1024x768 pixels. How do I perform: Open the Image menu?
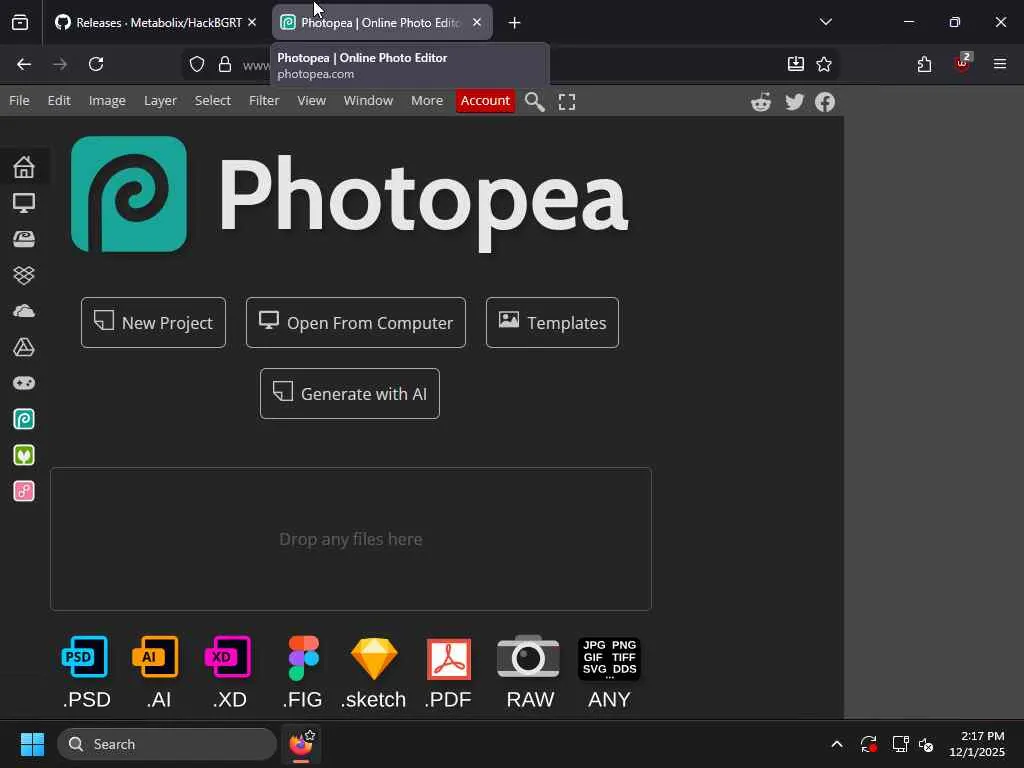107,101
